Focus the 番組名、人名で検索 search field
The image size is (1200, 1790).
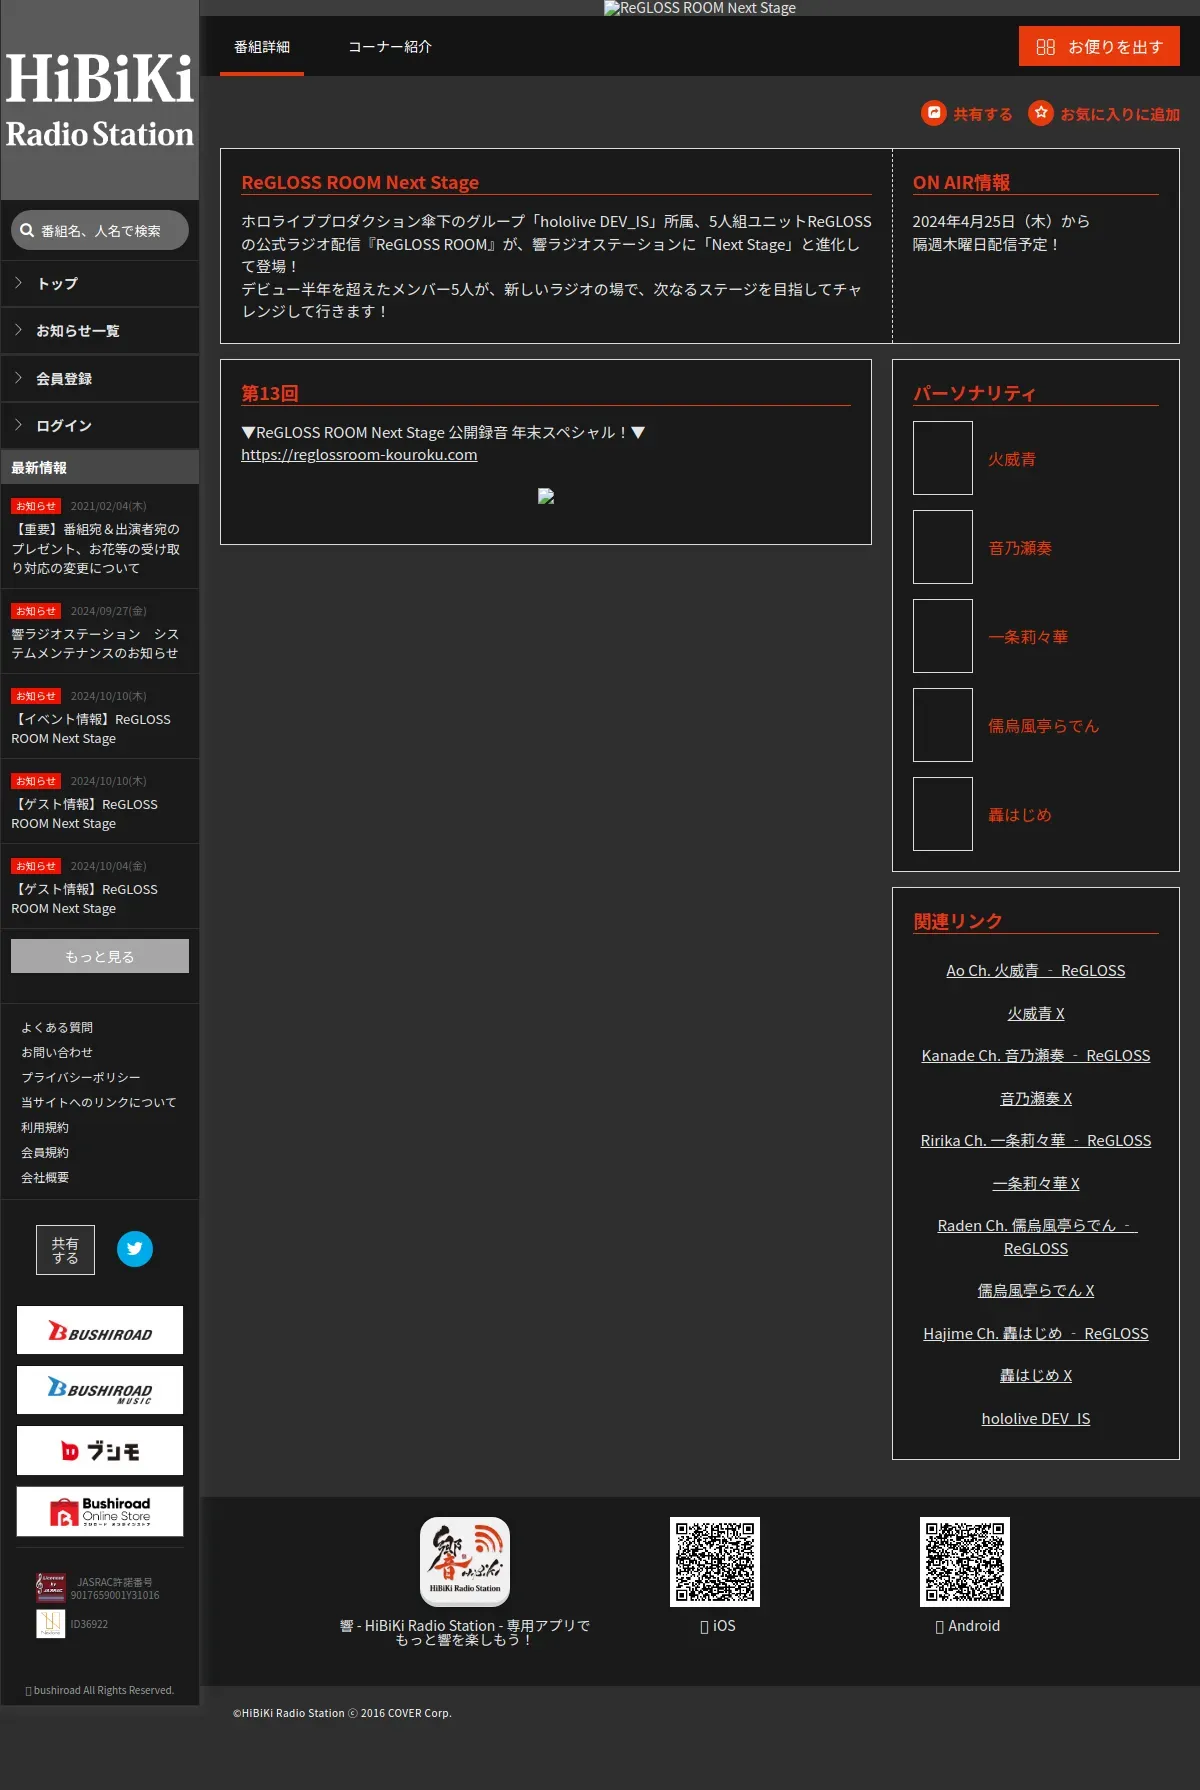pyautogui.click(x=100, y=230)
